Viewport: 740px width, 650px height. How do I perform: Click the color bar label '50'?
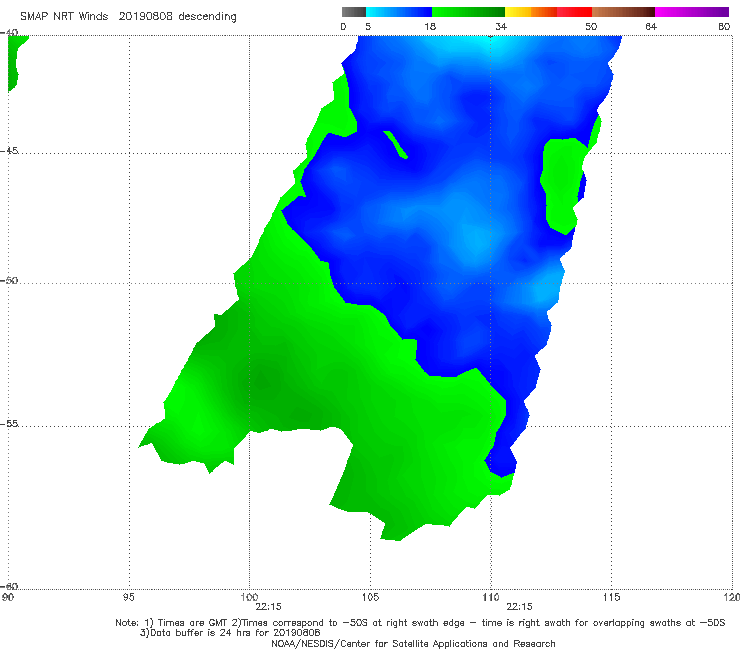[x=591, y=26]
